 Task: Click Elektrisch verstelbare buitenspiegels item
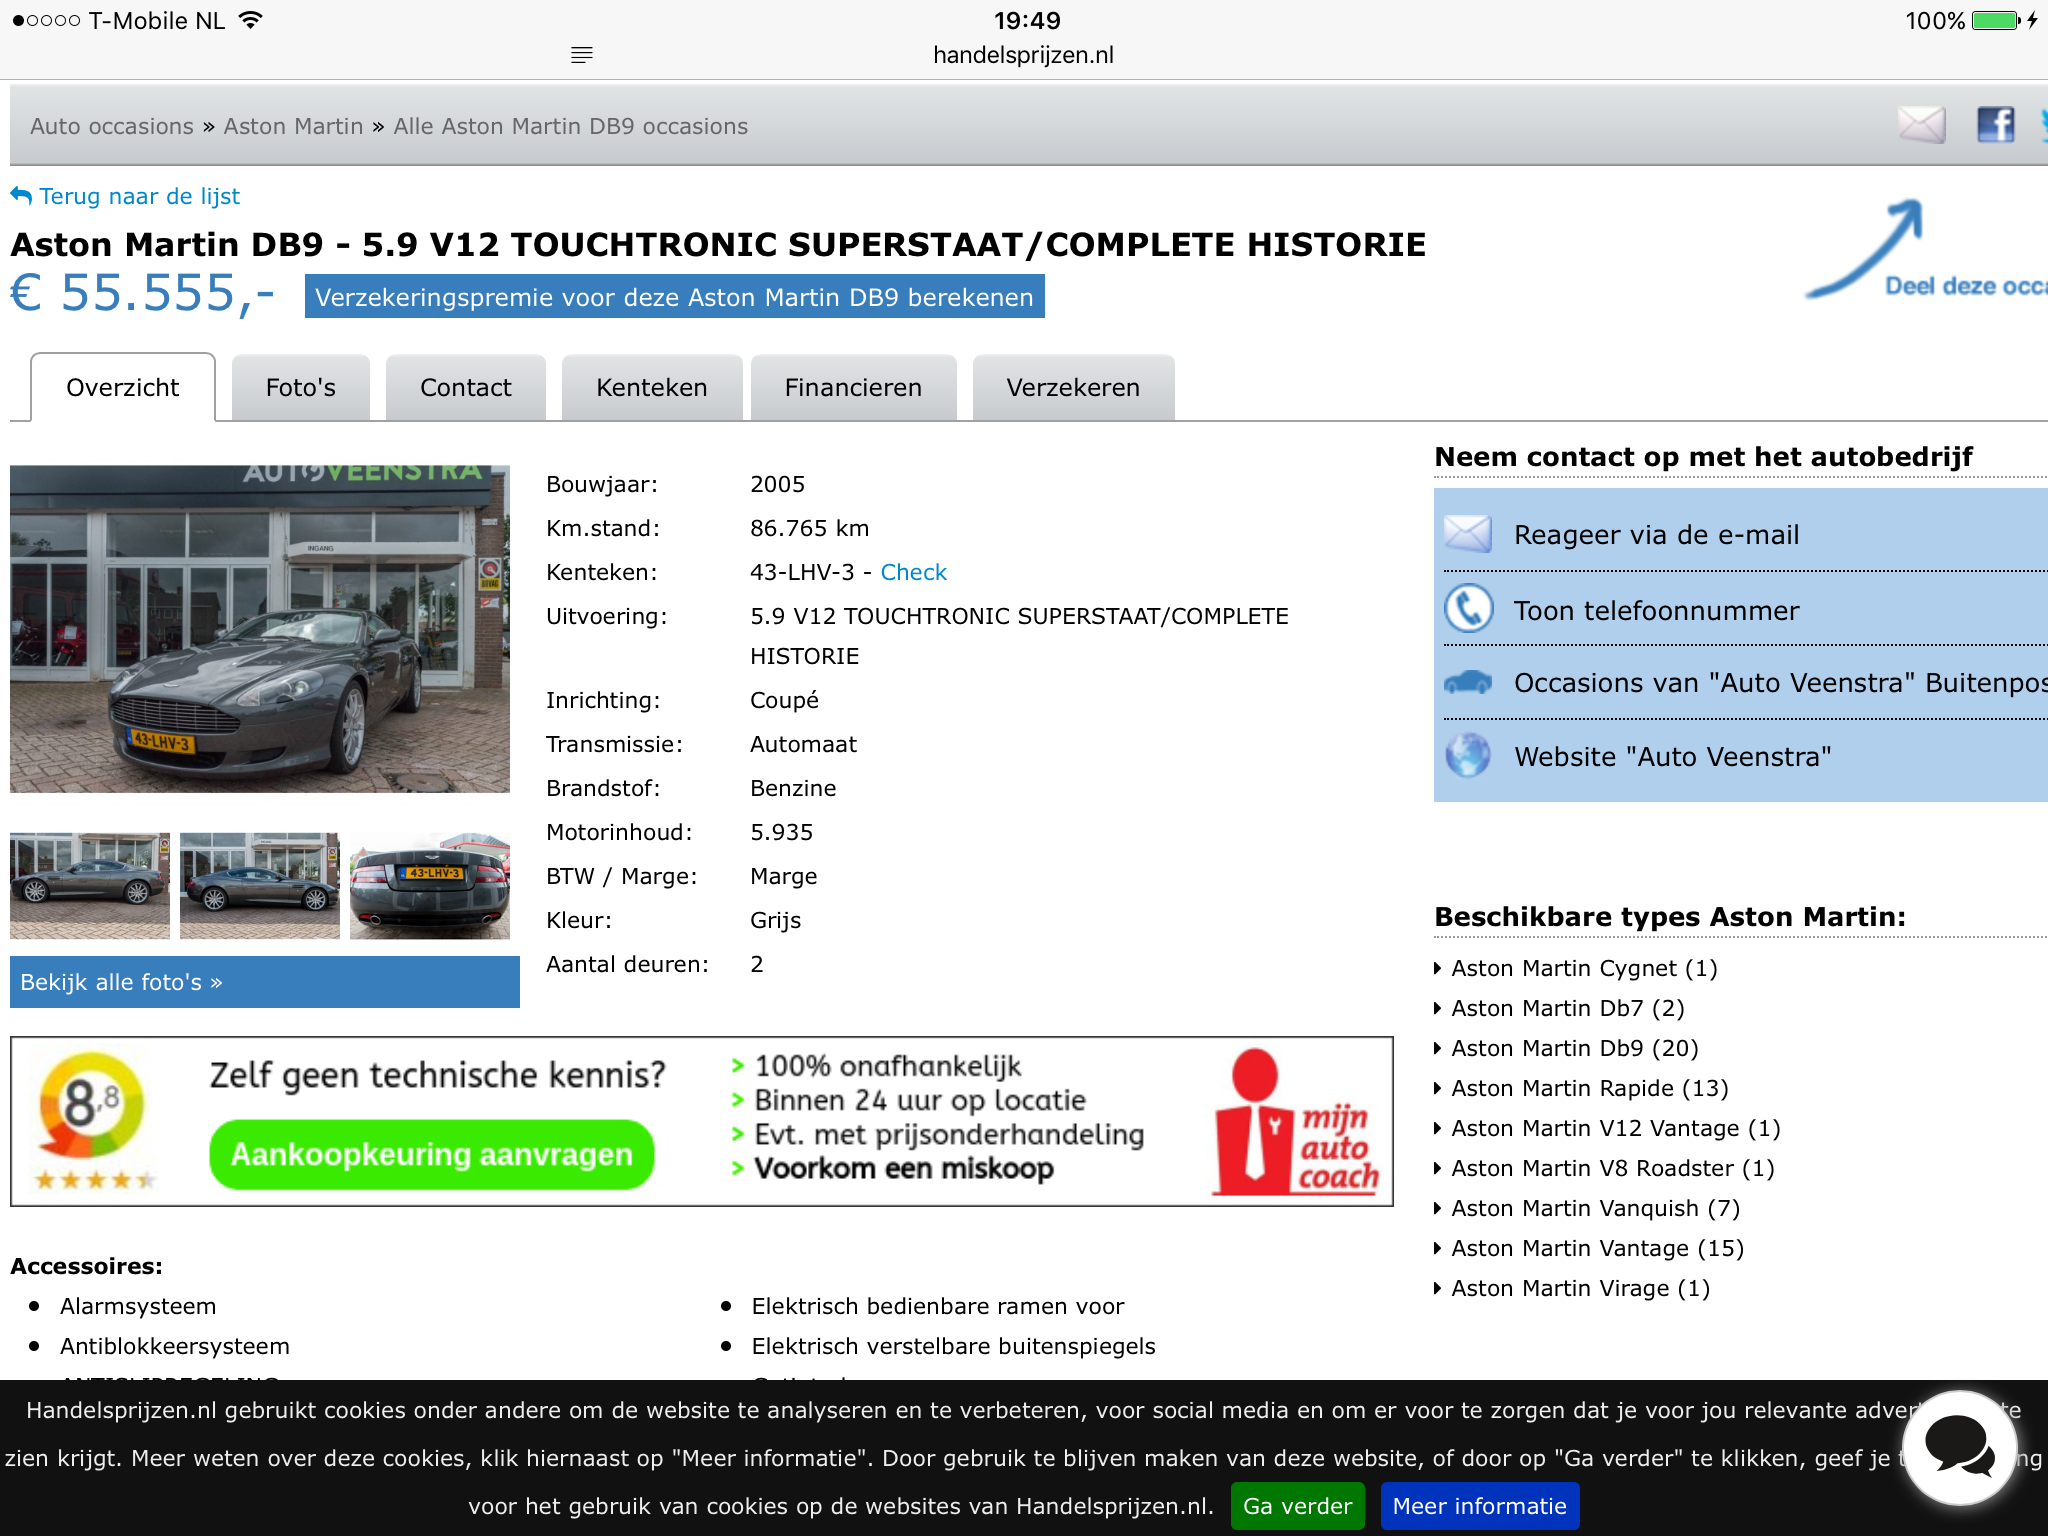[954, 1346]
